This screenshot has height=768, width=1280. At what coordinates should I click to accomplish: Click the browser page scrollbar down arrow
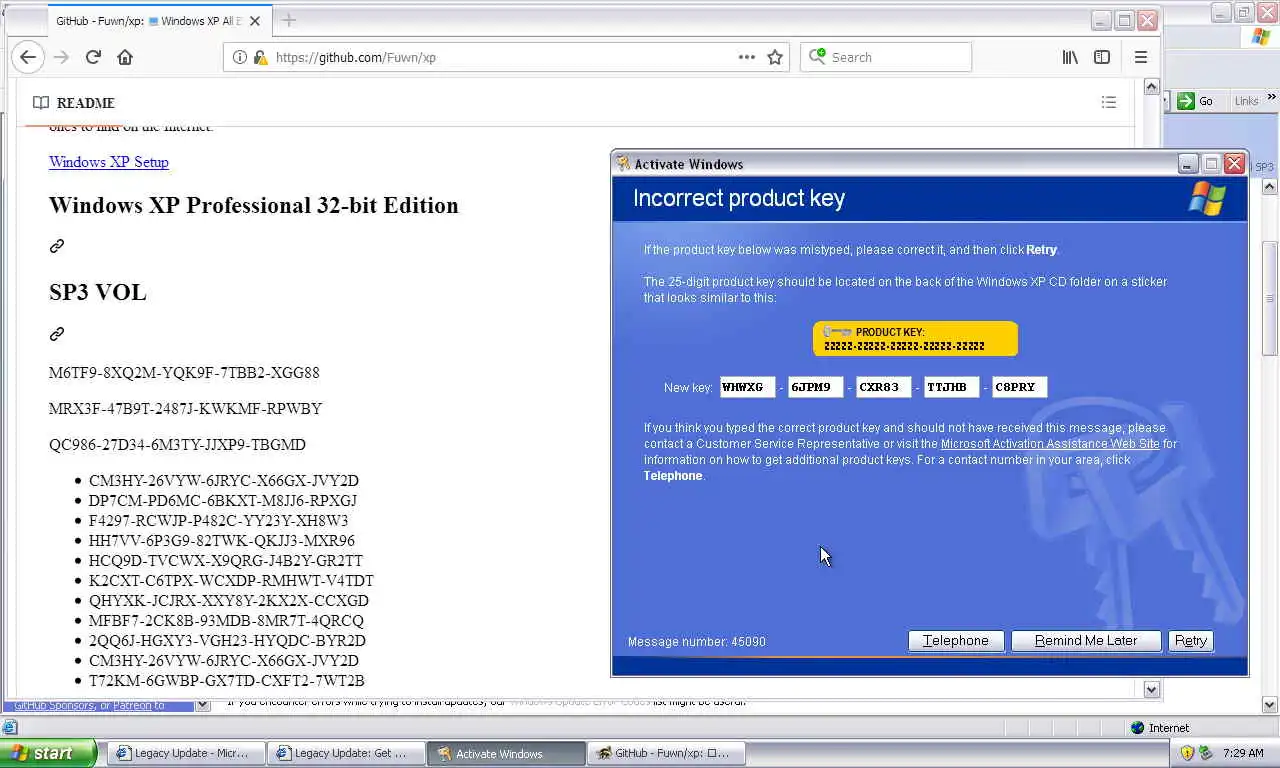[1151, 689]
